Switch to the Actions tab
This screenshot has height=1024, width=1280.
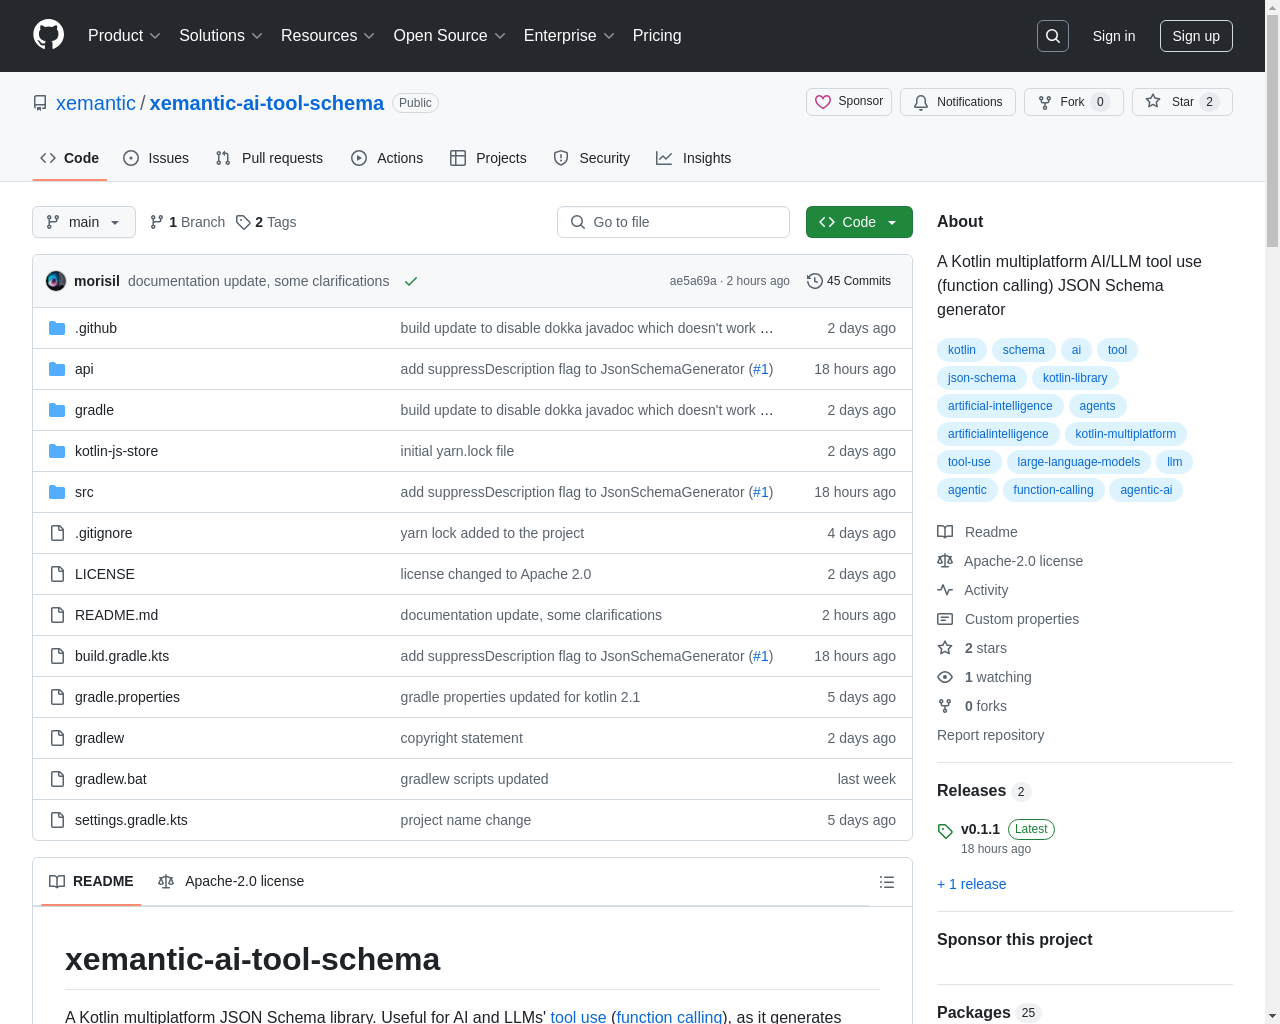pos(387,158)
